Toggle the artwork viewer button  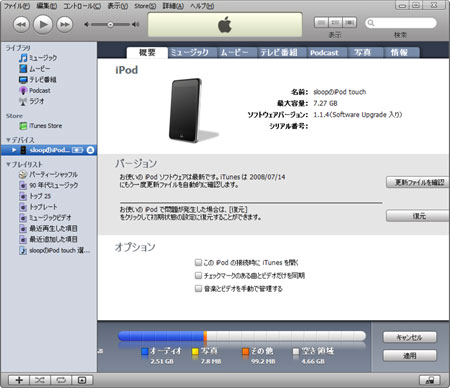pos(82,380)
